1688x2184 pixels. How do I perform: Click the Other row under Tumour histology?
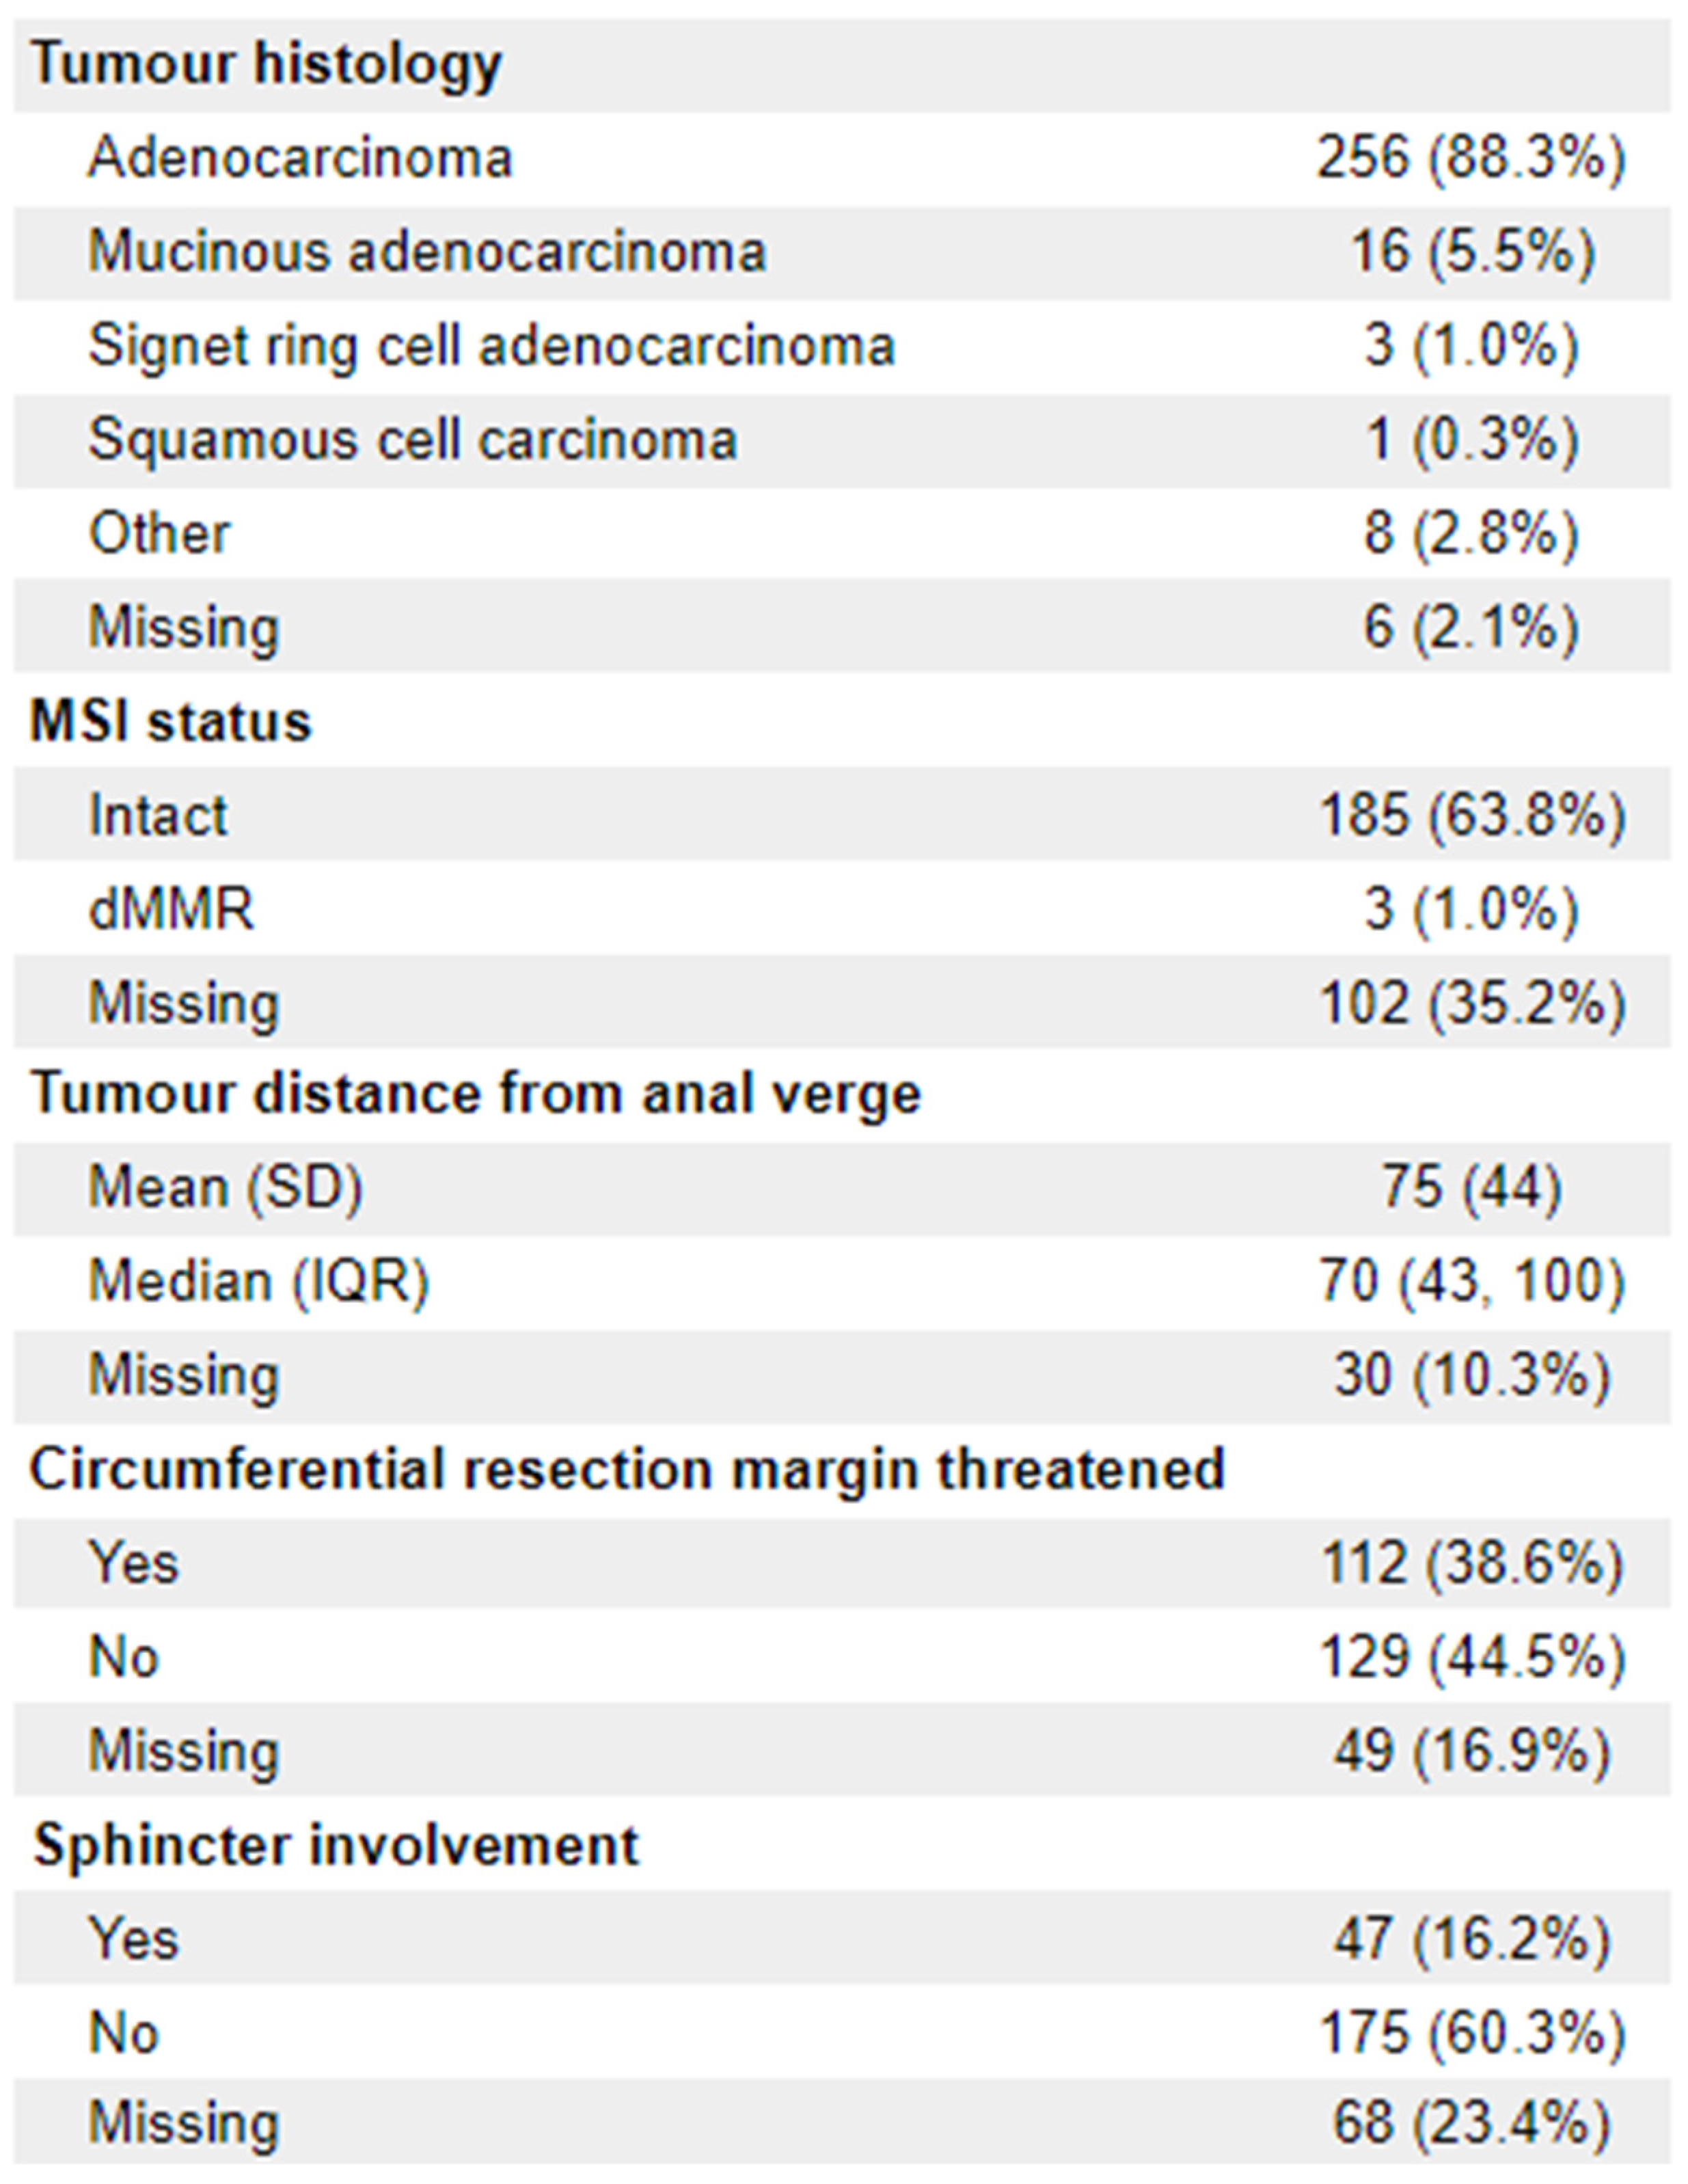point(159,533)
